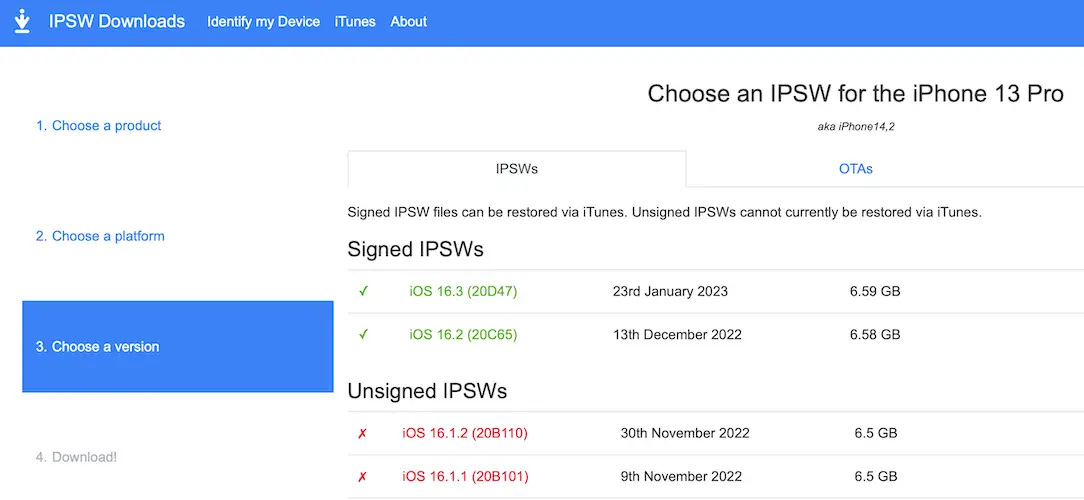Go to the About page
The width and height of the screenshot is (1084, 500).
(x=408, y=21)
